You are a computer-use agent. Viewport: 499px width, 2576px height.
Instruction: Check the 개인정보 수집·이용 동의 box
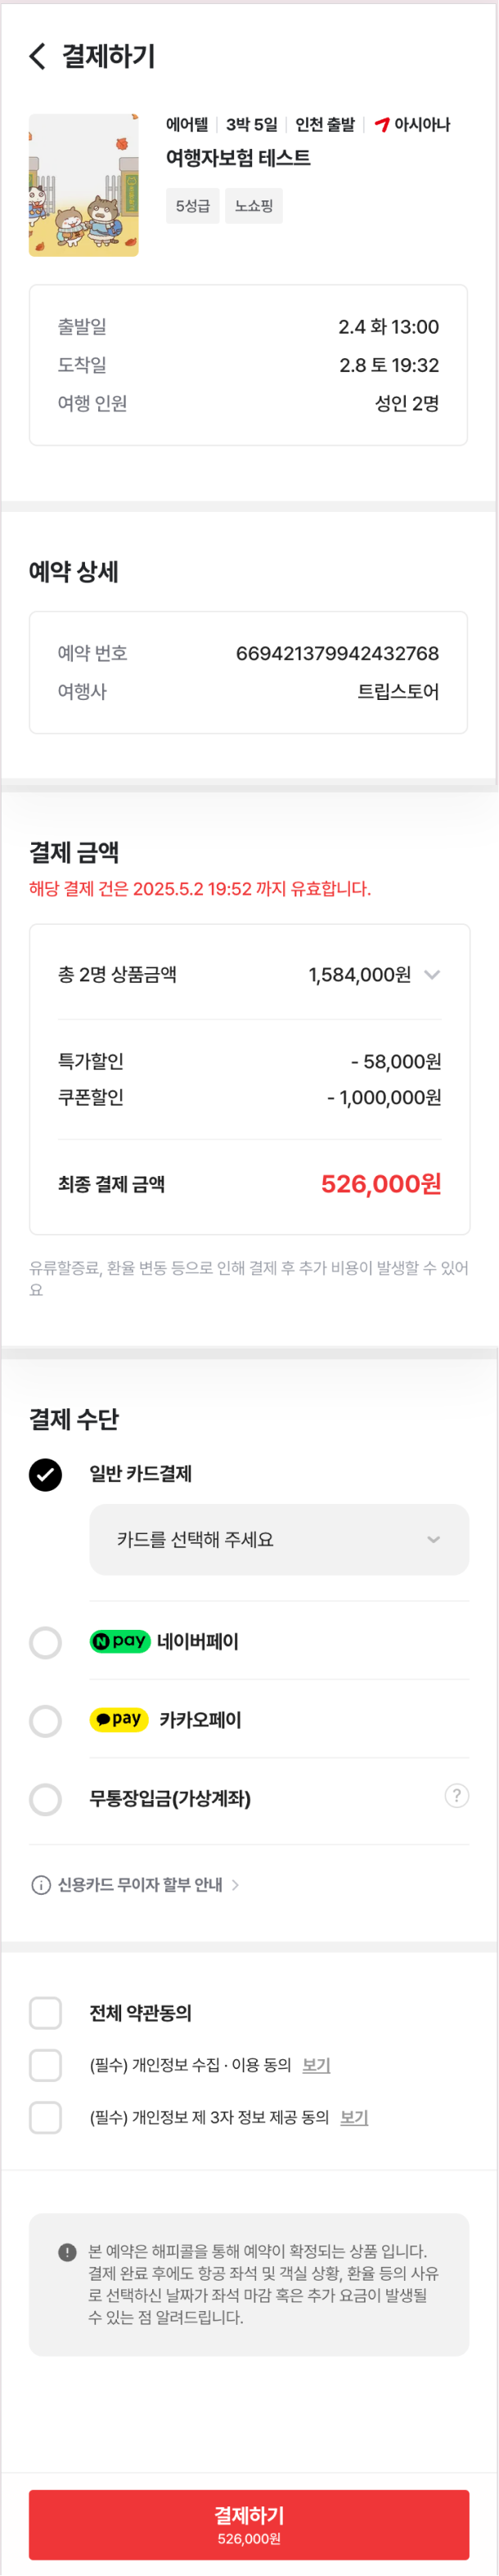tap(45, 2065)
